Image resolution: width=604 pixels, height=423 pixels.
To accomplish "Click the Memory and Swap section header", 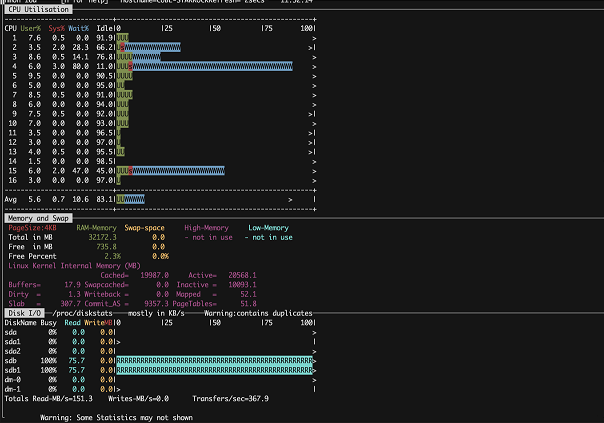I will [x=38, y=218].
